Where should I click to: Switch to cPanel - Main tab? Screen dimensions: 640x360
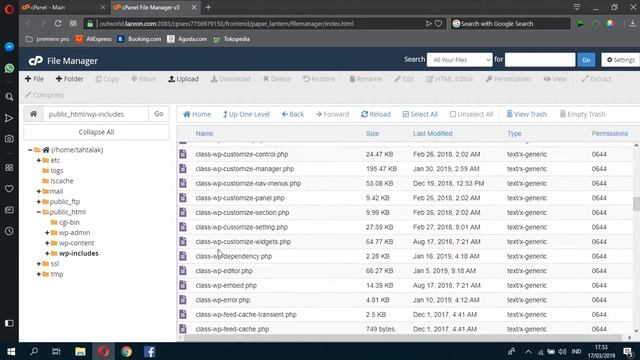coord(61,7)
